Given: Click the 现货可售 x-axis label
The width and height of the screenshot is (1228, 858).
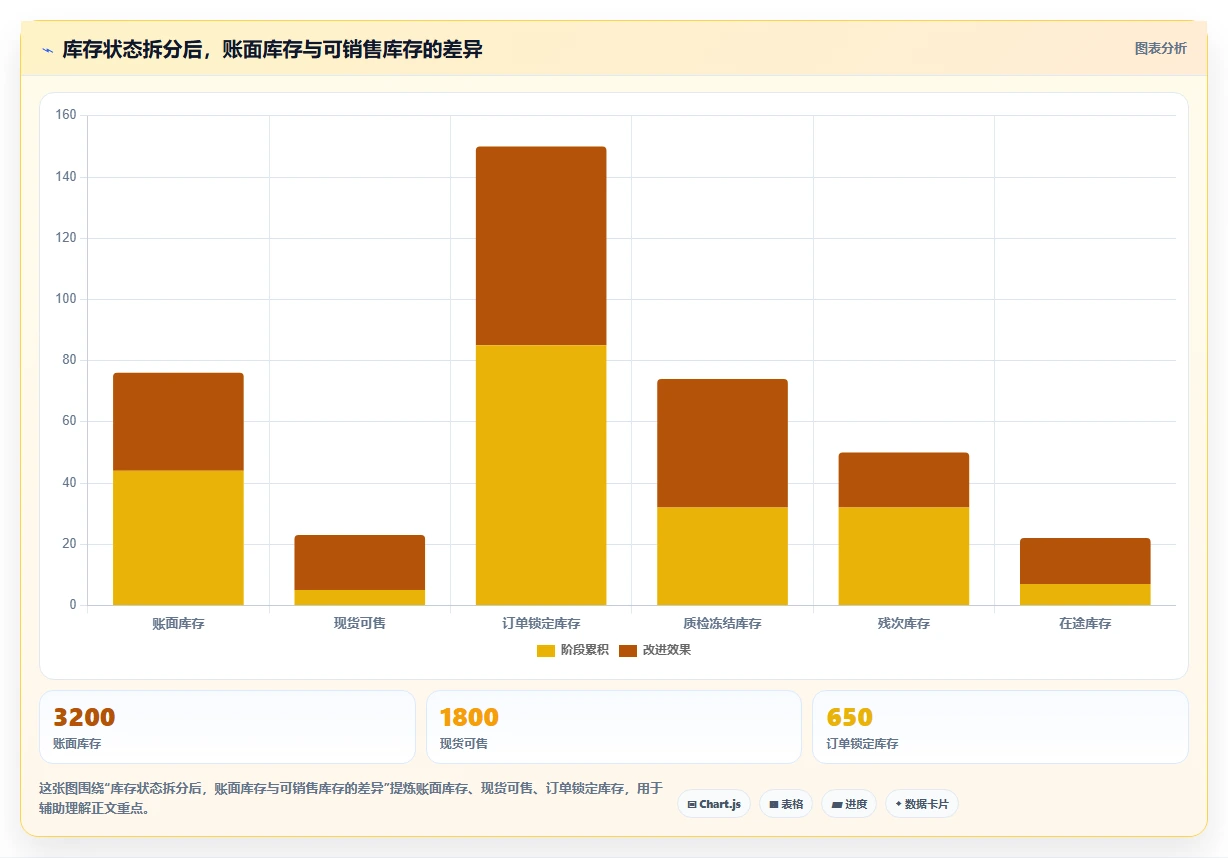Looking at the screenshot, I should pos(360,624).
